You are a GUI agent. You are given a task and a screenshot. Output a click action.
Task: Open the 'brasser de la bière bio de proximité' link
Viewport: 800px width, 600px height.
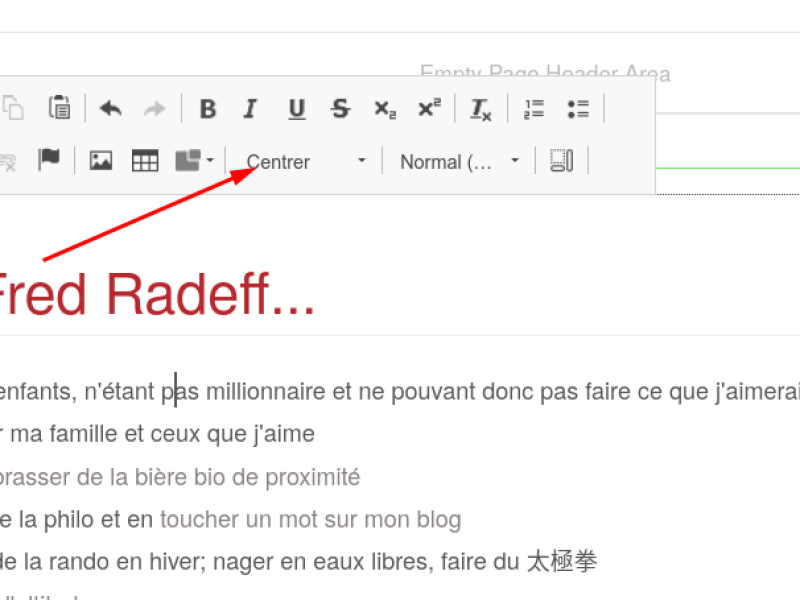coord(180,478)
